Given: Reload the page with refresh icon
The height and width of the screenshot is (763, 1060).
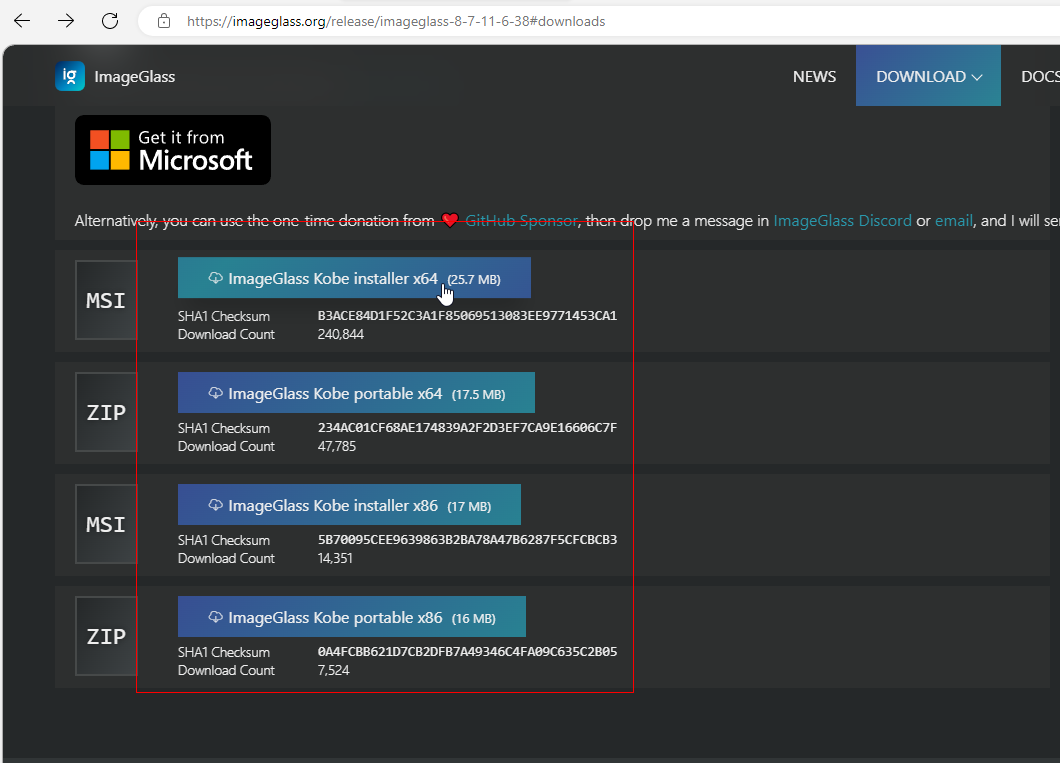Looking at the screenshot, I should (x=110, y=21).
